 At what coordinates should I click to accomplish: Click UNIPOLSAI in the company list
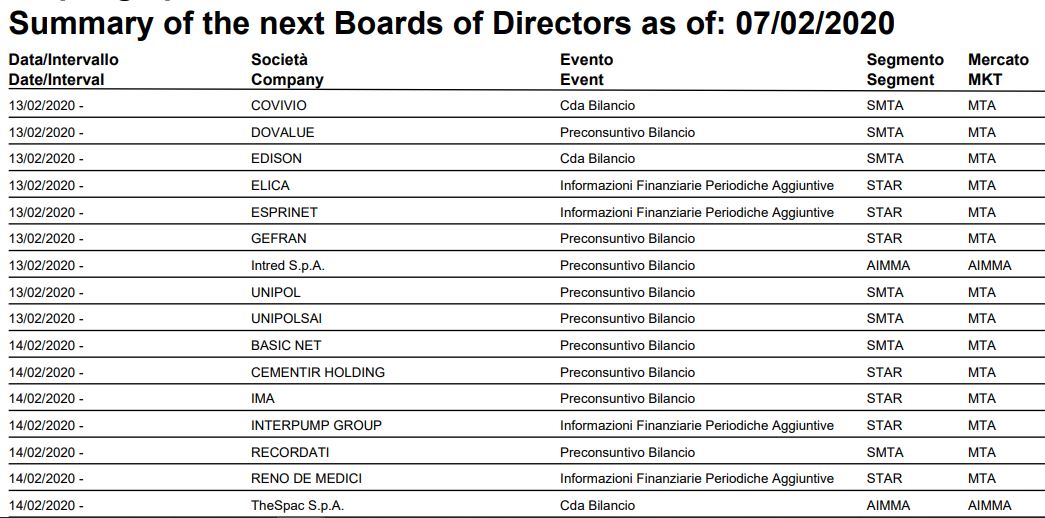[287, 319]
